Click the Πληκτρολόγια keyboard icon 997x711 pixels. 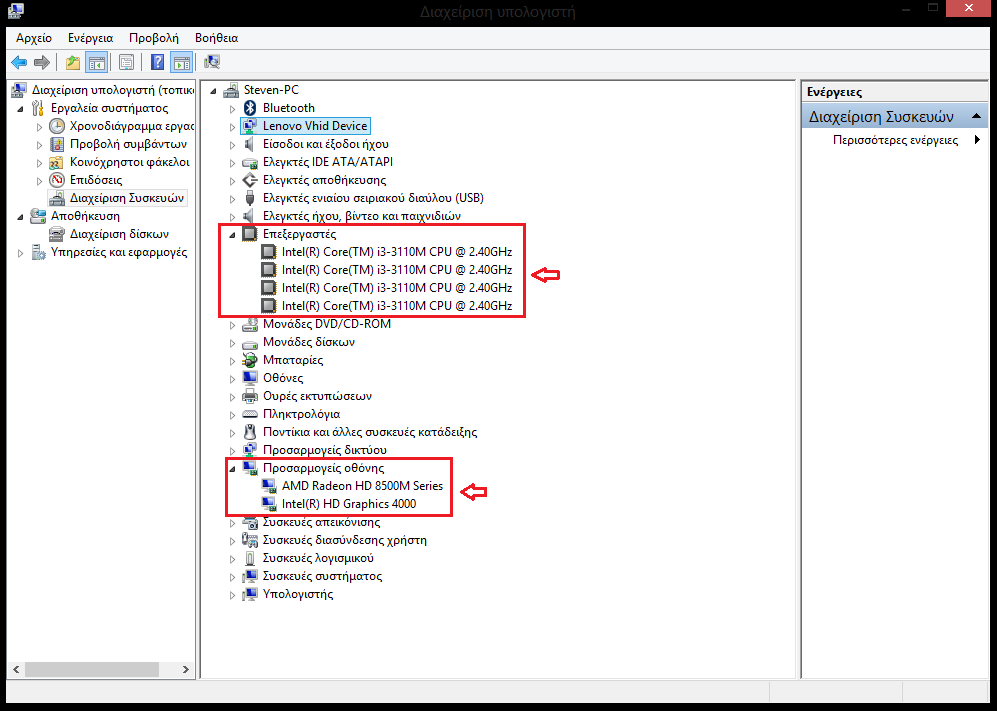pyautogui.click(x=250, y=414)
